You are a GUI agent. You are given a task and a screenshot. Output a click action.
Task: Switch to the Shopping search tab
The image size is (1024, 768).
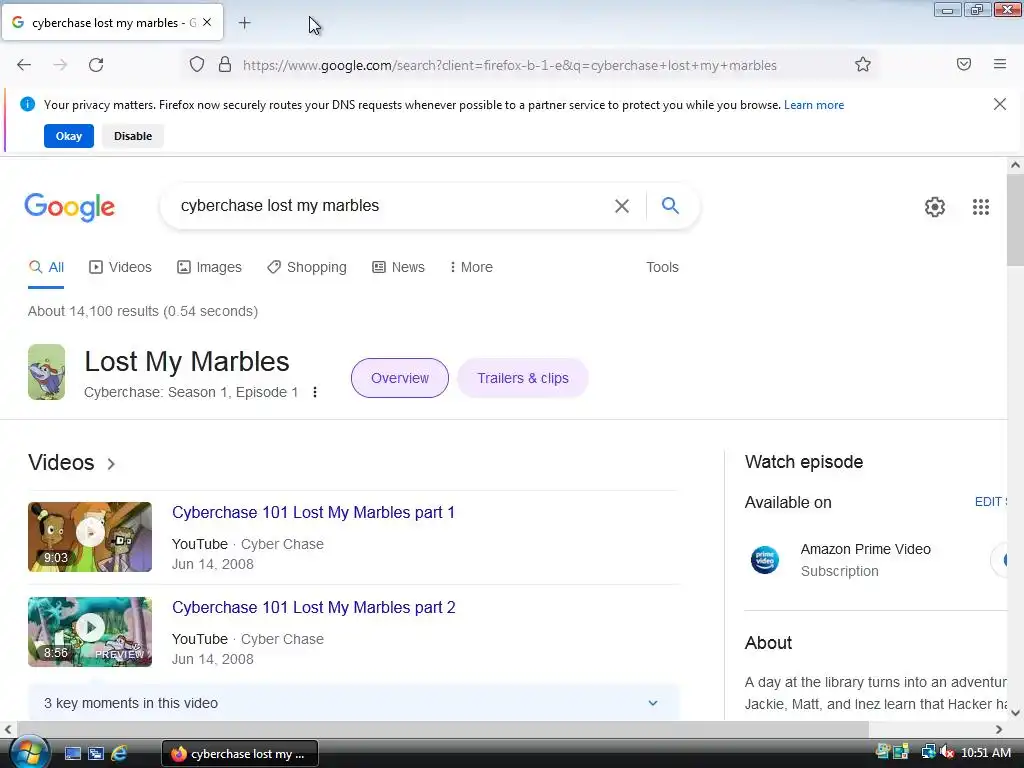[x=306, y=267]
